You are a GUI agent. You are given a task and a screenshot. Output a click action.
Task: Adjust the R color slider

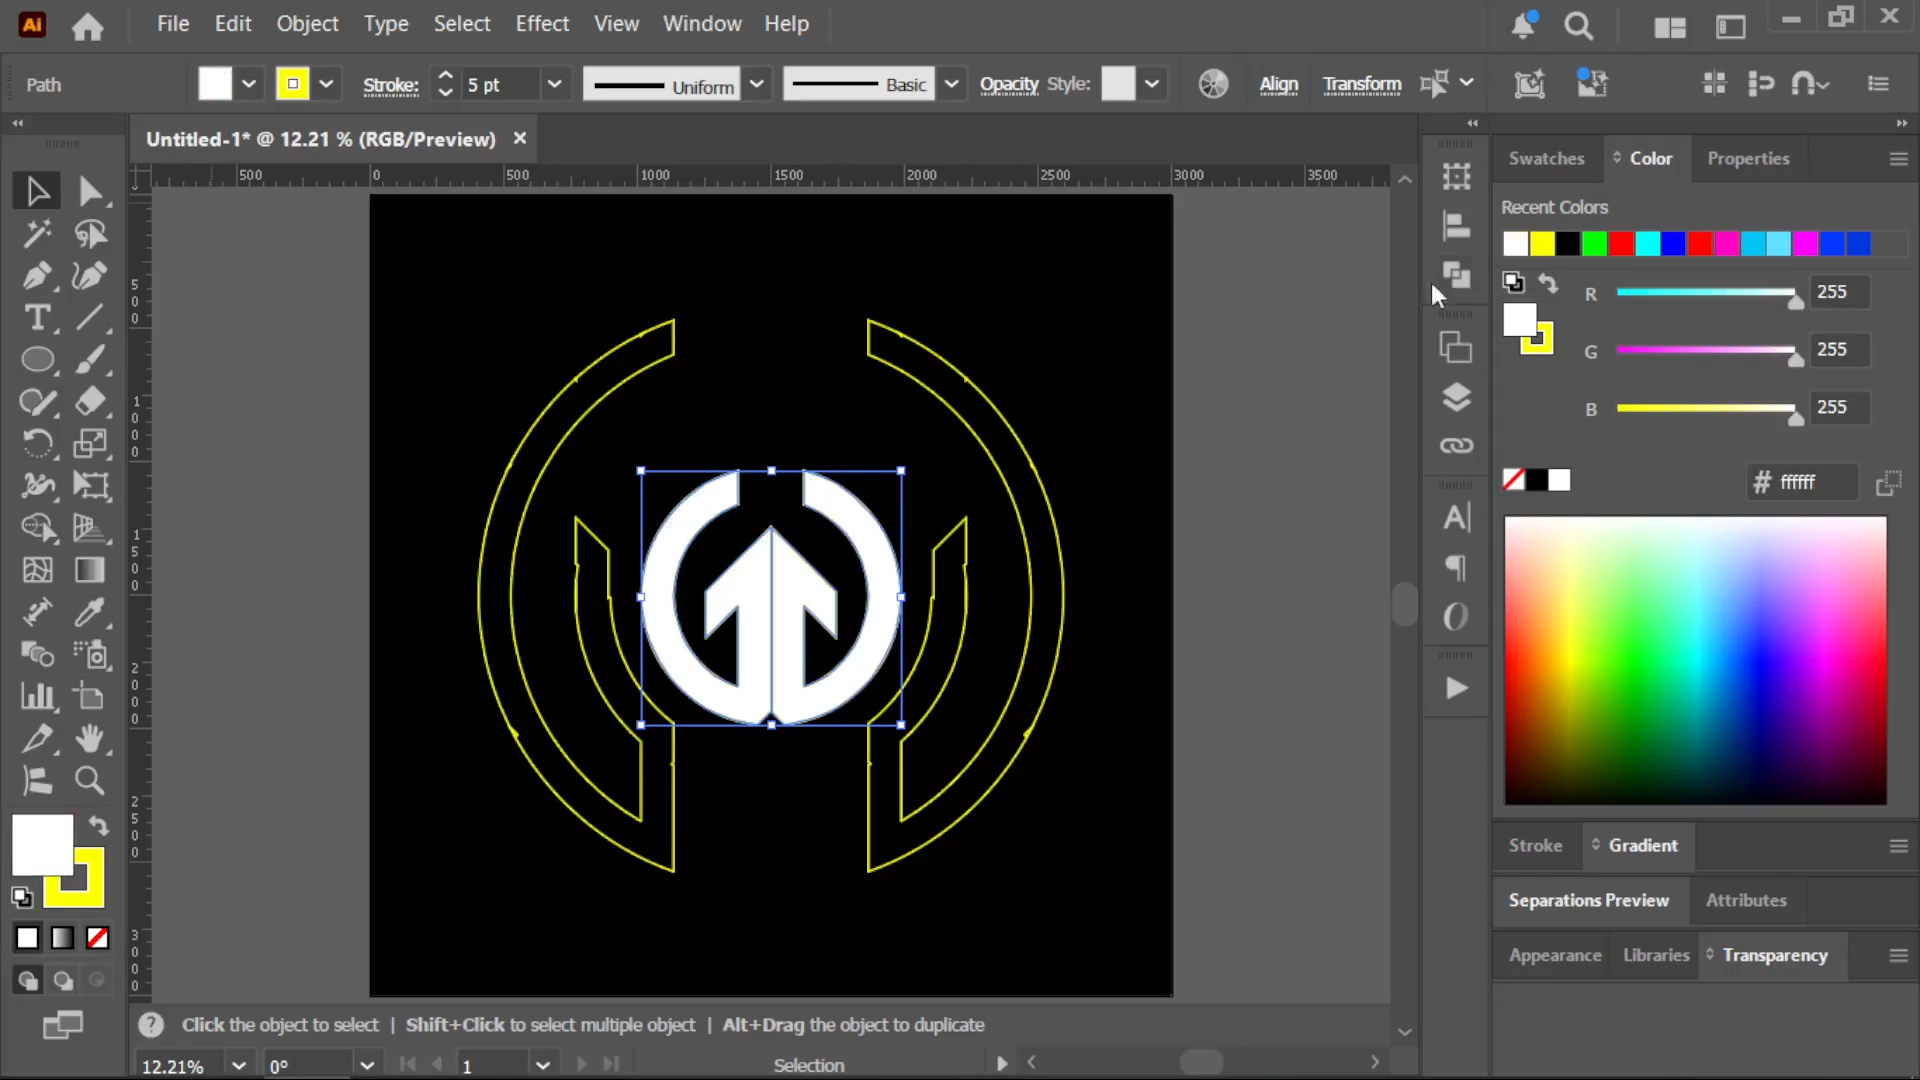(1706, 292)
